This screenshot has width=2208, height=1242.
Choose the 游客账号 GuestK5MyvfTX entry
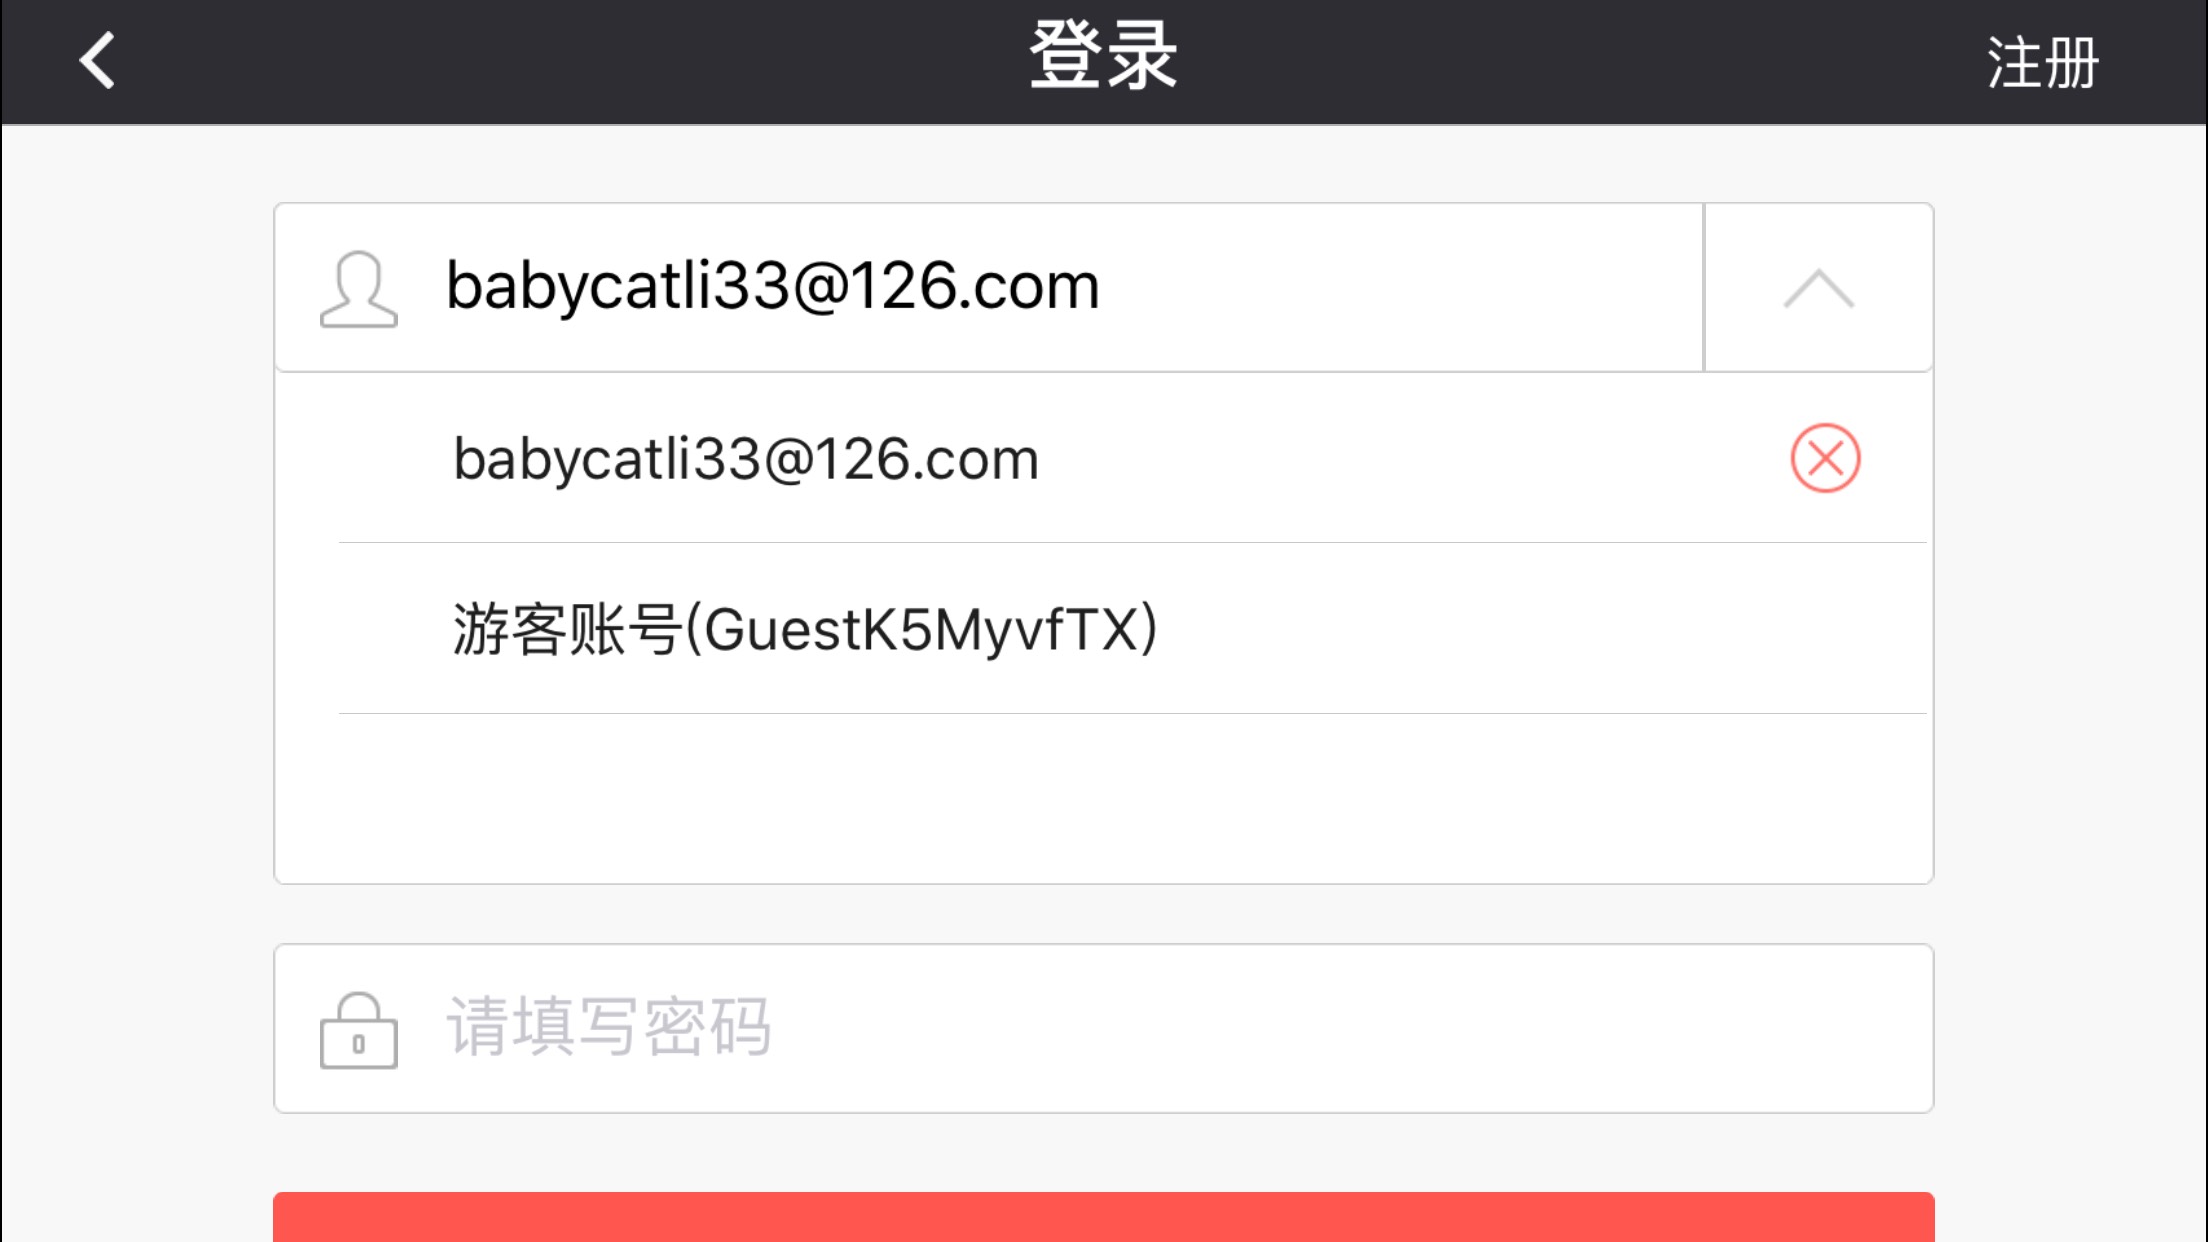click(805, 629)
